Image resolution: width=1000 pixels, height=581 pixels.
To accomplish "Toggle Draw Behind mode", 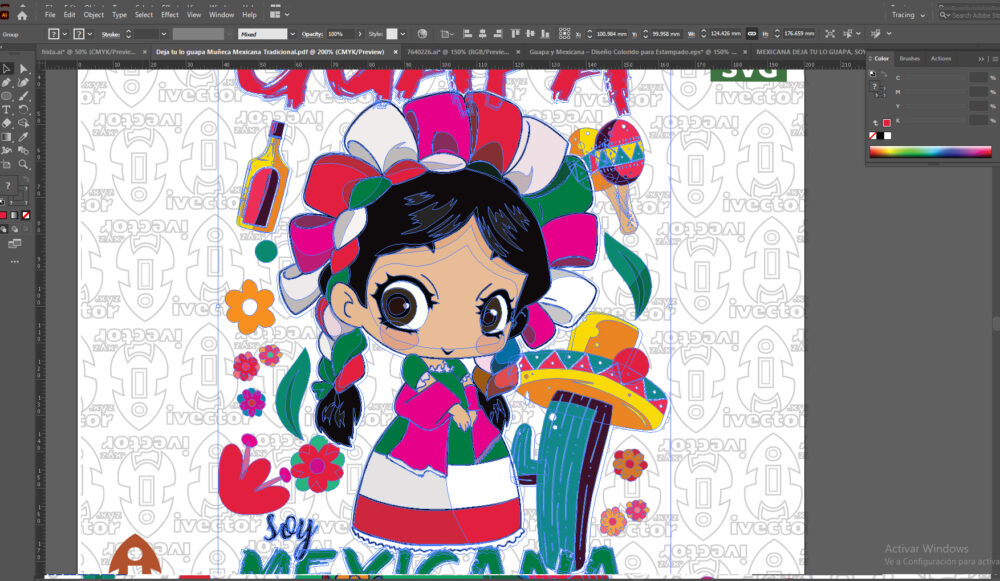I will (15, 229).
